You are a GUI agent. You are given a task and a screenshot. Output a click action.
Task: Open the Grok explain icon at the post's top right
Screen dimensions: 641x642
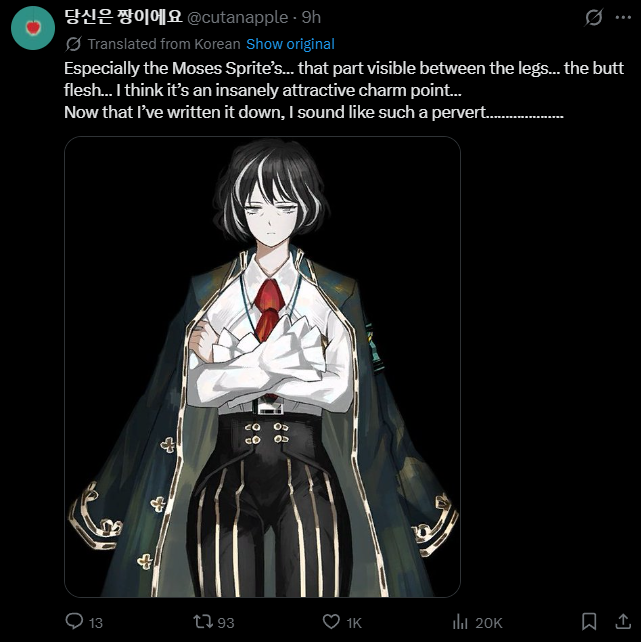tap(593, 18)
